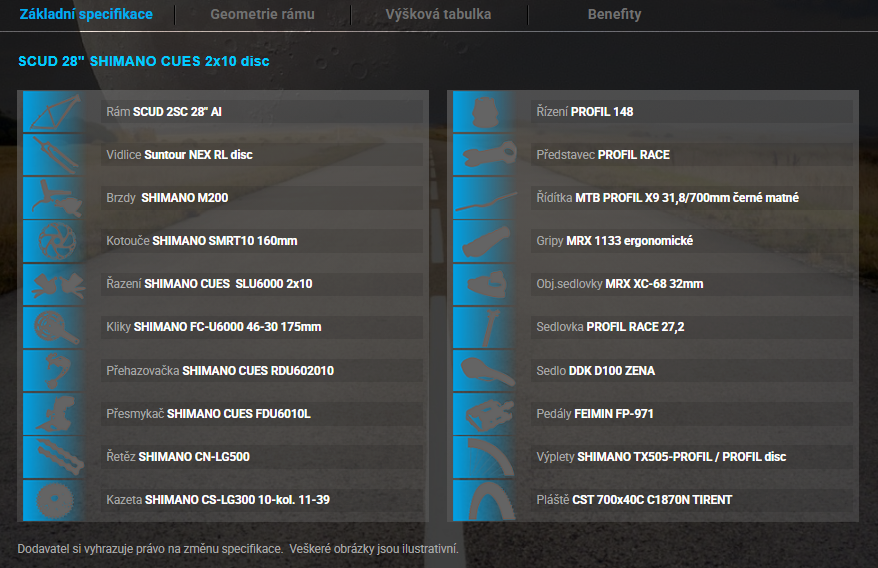Image resolution: width=878 pixels, height=568 pixels.
Task: Select the Kotouče SHIMANO SMRT10 160mm row
Action: coord(262,241)
